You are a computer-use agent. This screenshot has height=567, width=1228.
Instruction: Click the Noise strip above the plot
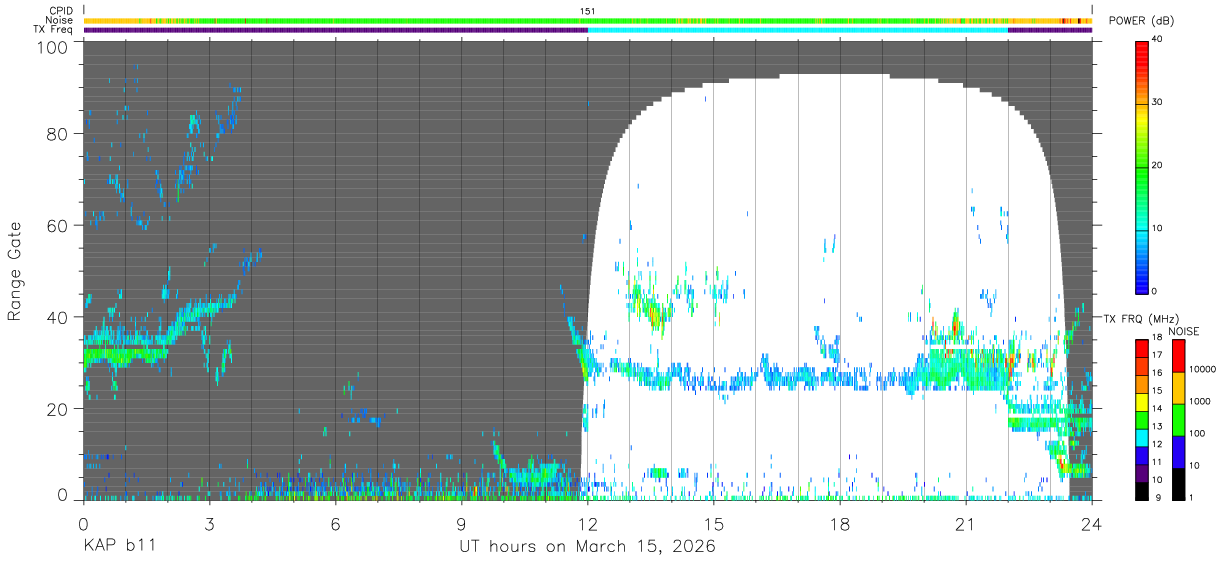coord(588,20)
